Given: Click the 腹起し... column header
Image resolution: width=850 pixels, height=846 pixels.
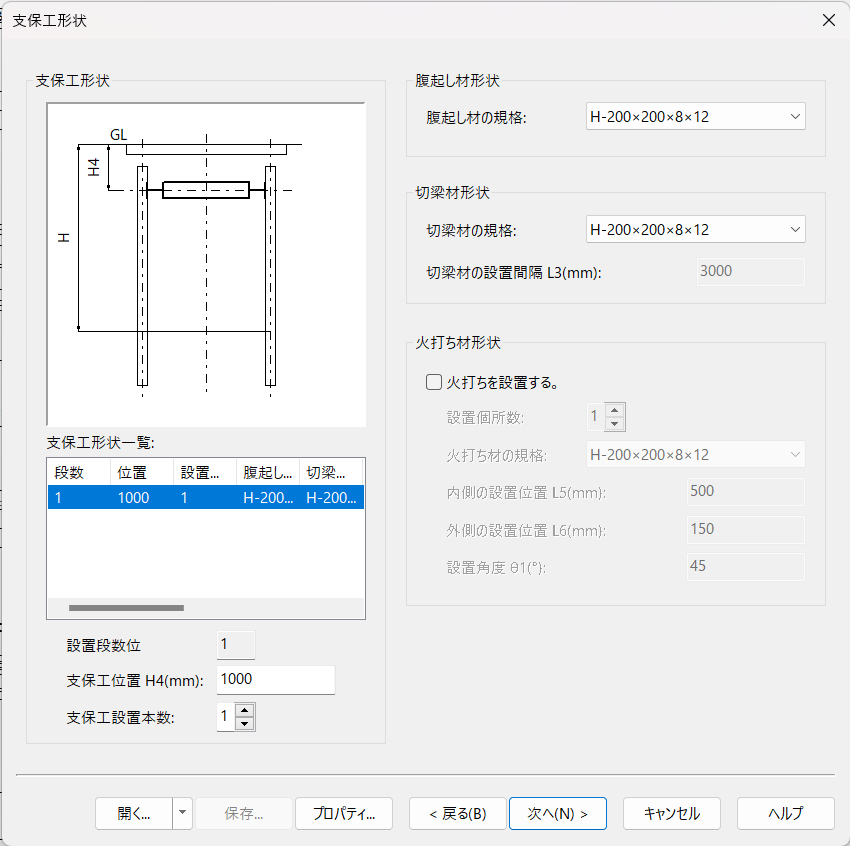Looking at the screenshot, I should click(x=268, y=472).
